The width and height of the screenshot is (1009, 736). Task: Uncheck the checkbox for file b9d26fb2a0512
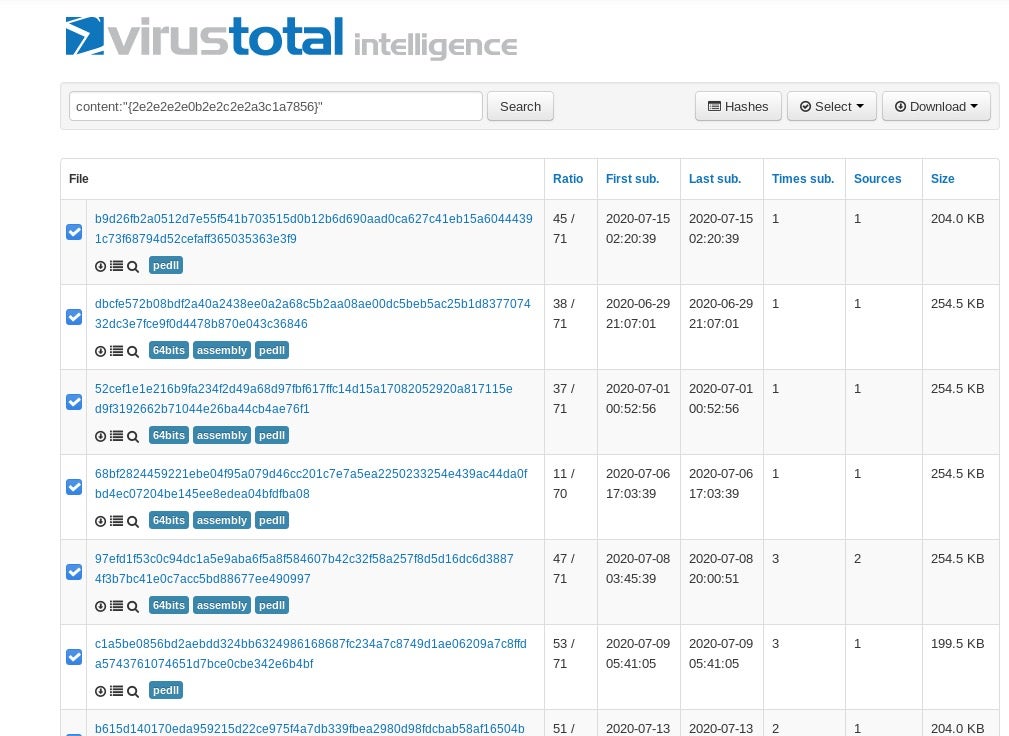click(74, 232)
